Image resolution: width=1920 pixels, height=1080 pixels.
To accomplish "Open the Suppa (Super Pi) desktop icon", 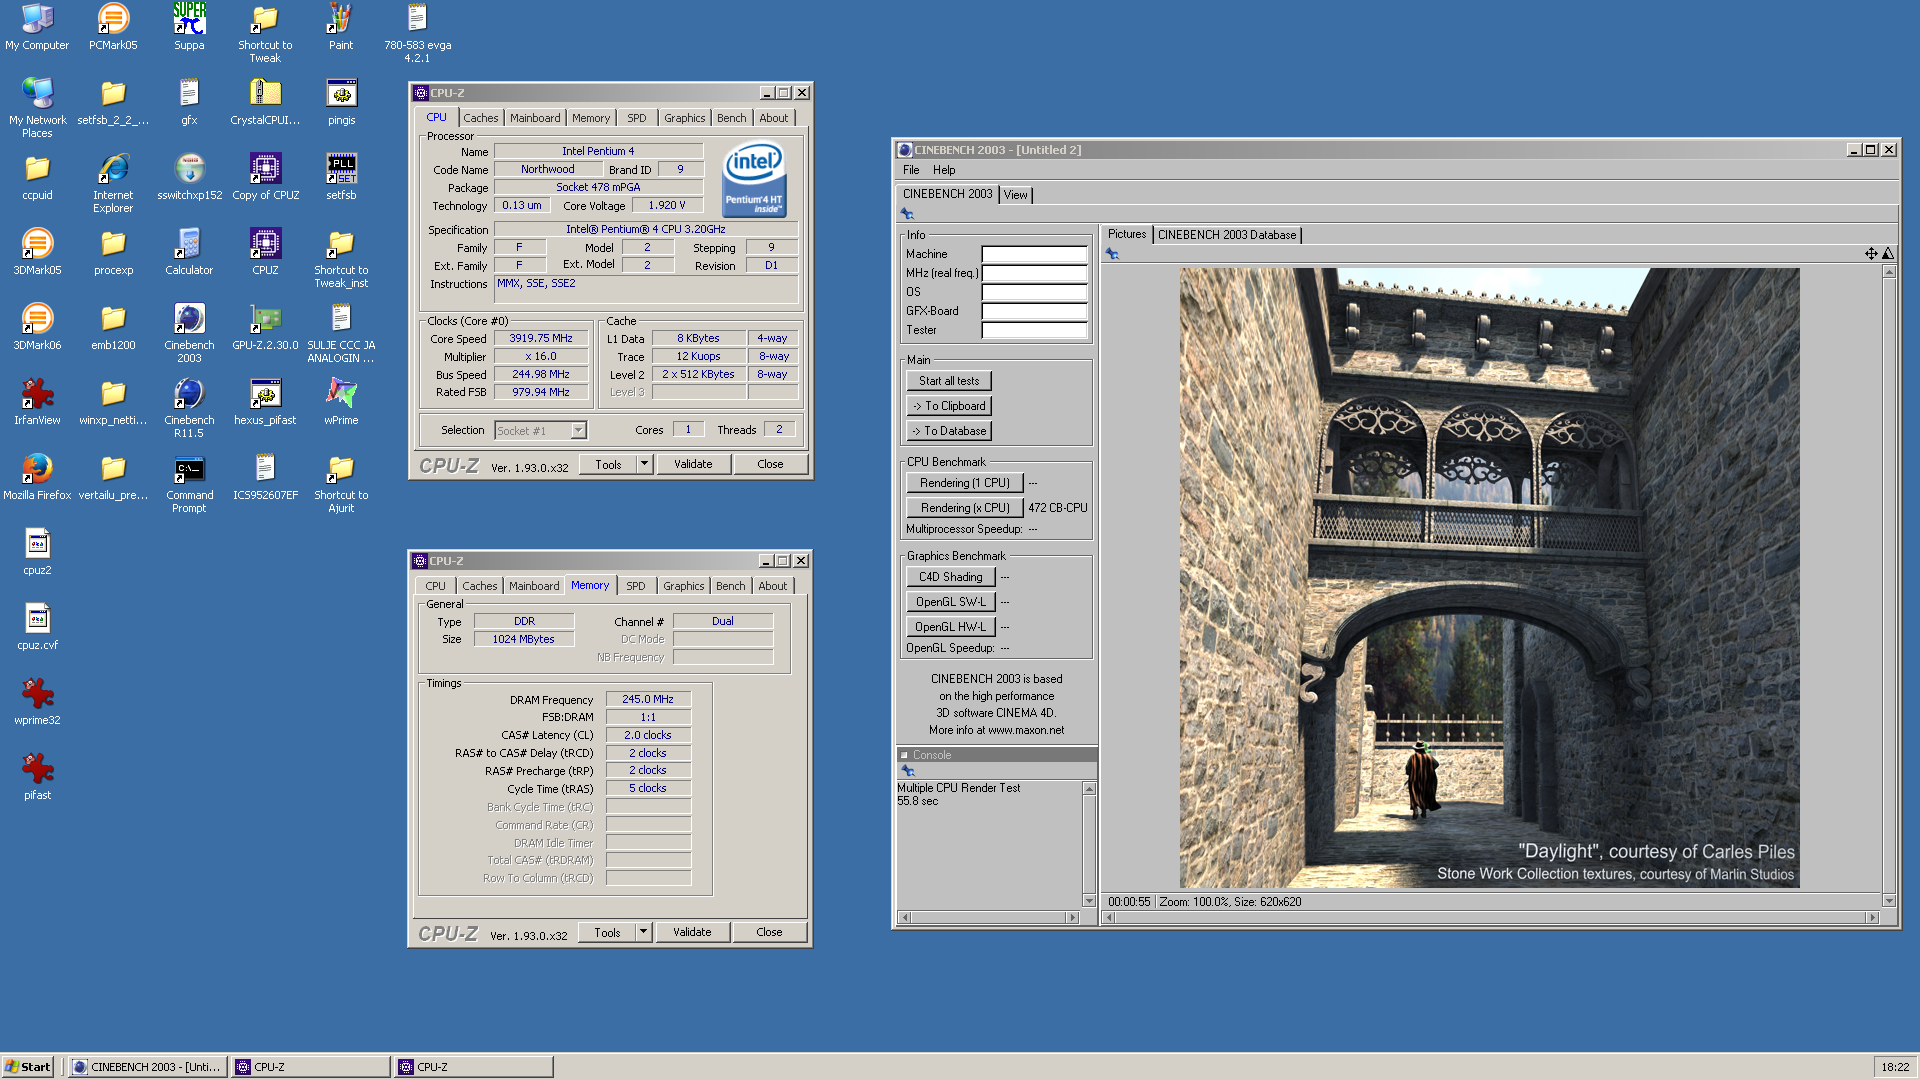I will 189,27.
